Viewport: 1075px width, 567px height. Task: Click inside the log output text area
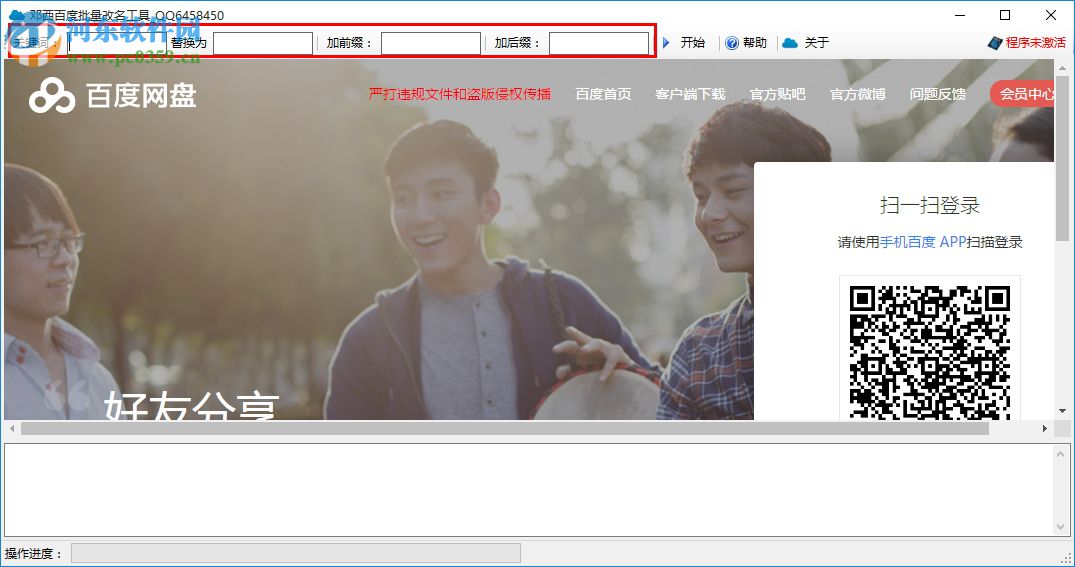528,490
